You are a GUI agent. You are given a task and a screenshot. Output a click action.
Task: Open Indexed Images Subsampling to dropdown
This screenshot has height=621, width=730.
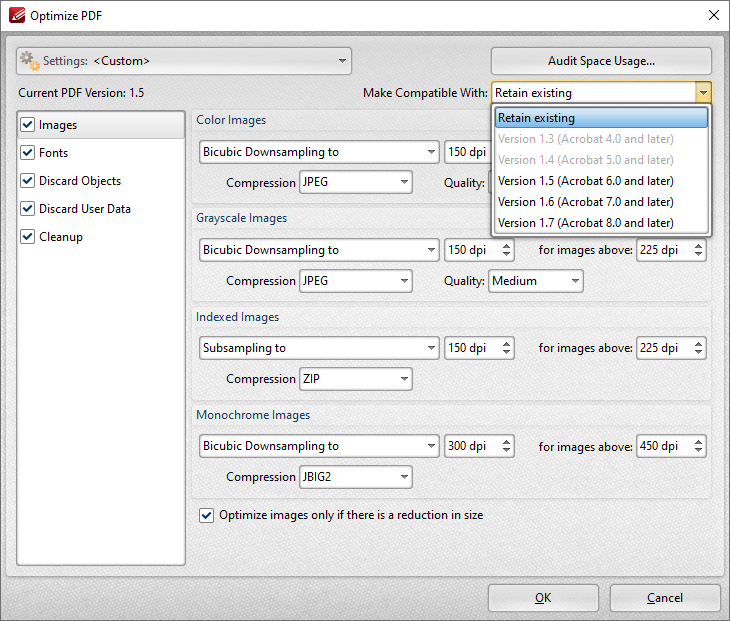click(x=319, y=348)
